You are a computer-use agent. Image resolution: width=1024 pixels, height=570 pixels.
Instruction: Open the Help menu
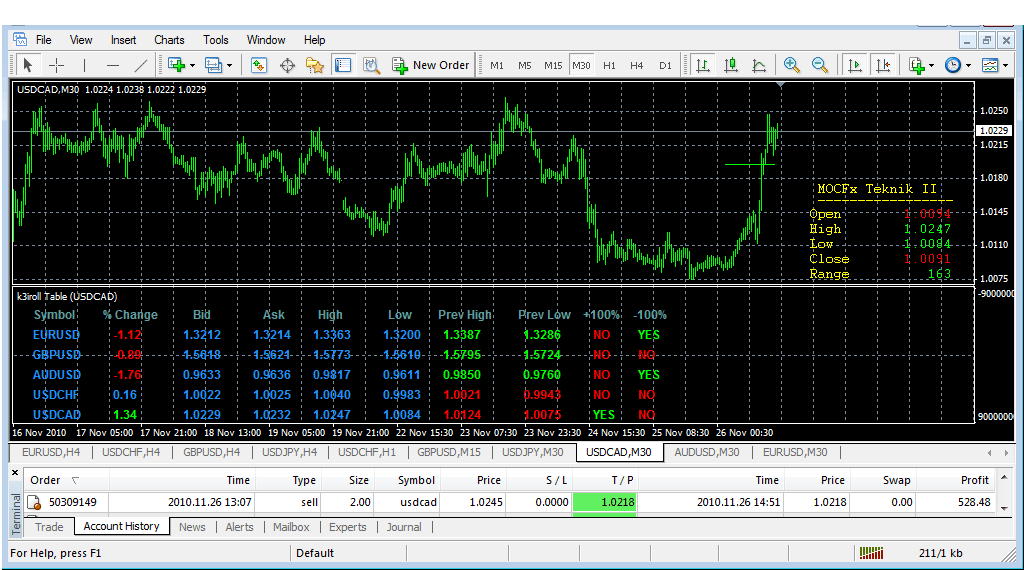tap(314, 40)
